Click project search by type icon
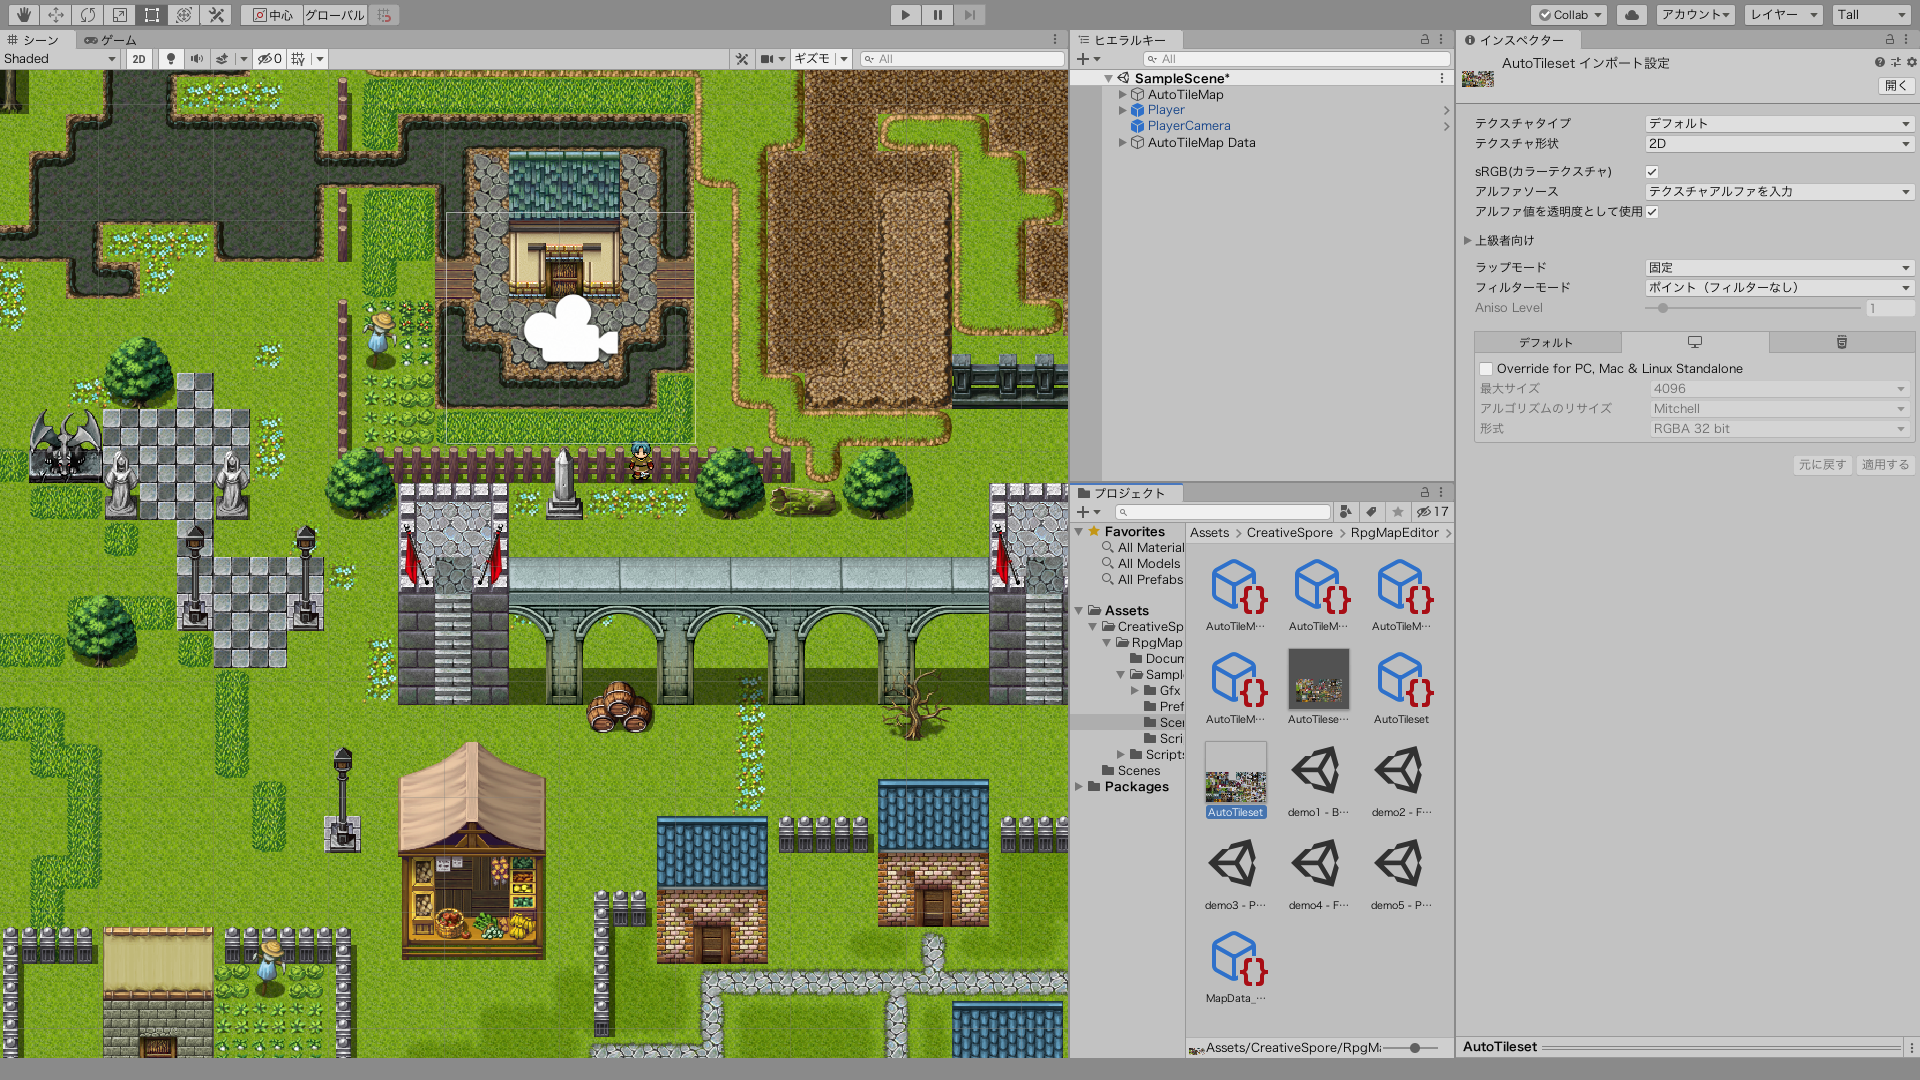1920x1080 pixels. click(1346, 512)
